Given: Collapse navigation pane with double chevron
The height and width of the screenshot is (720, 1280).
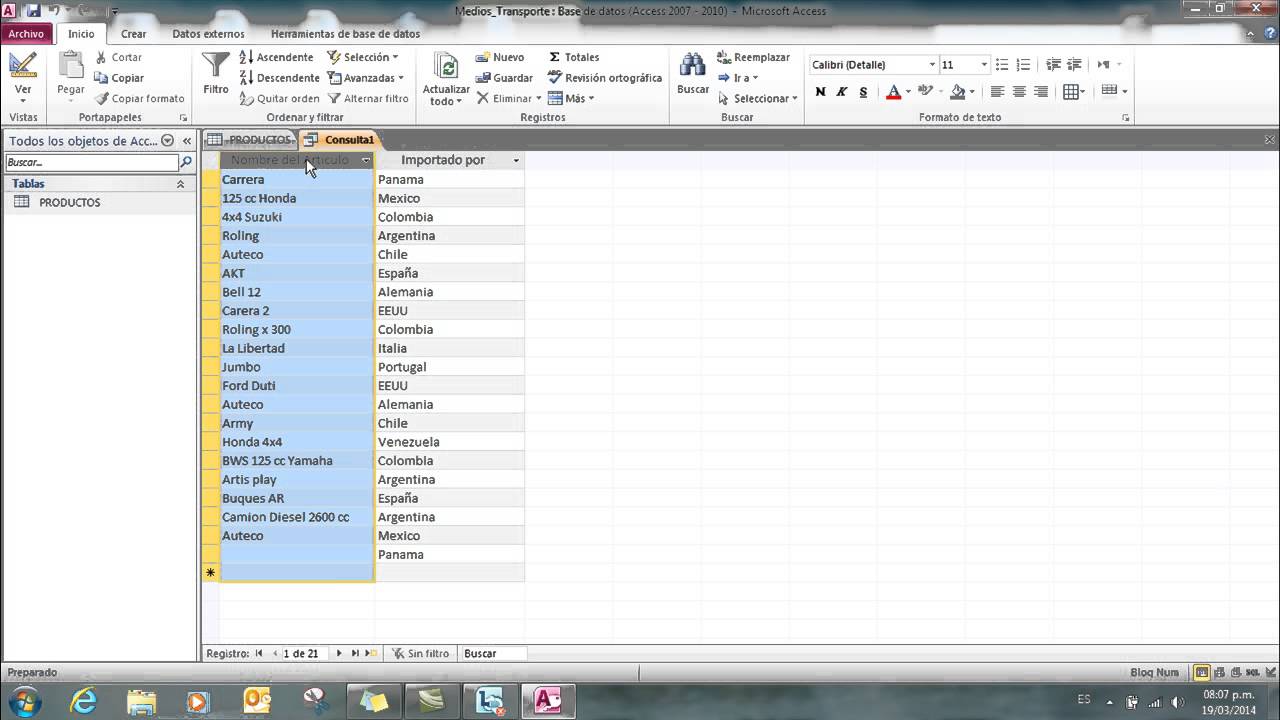Looking at the screenshot, I should 186,141.
